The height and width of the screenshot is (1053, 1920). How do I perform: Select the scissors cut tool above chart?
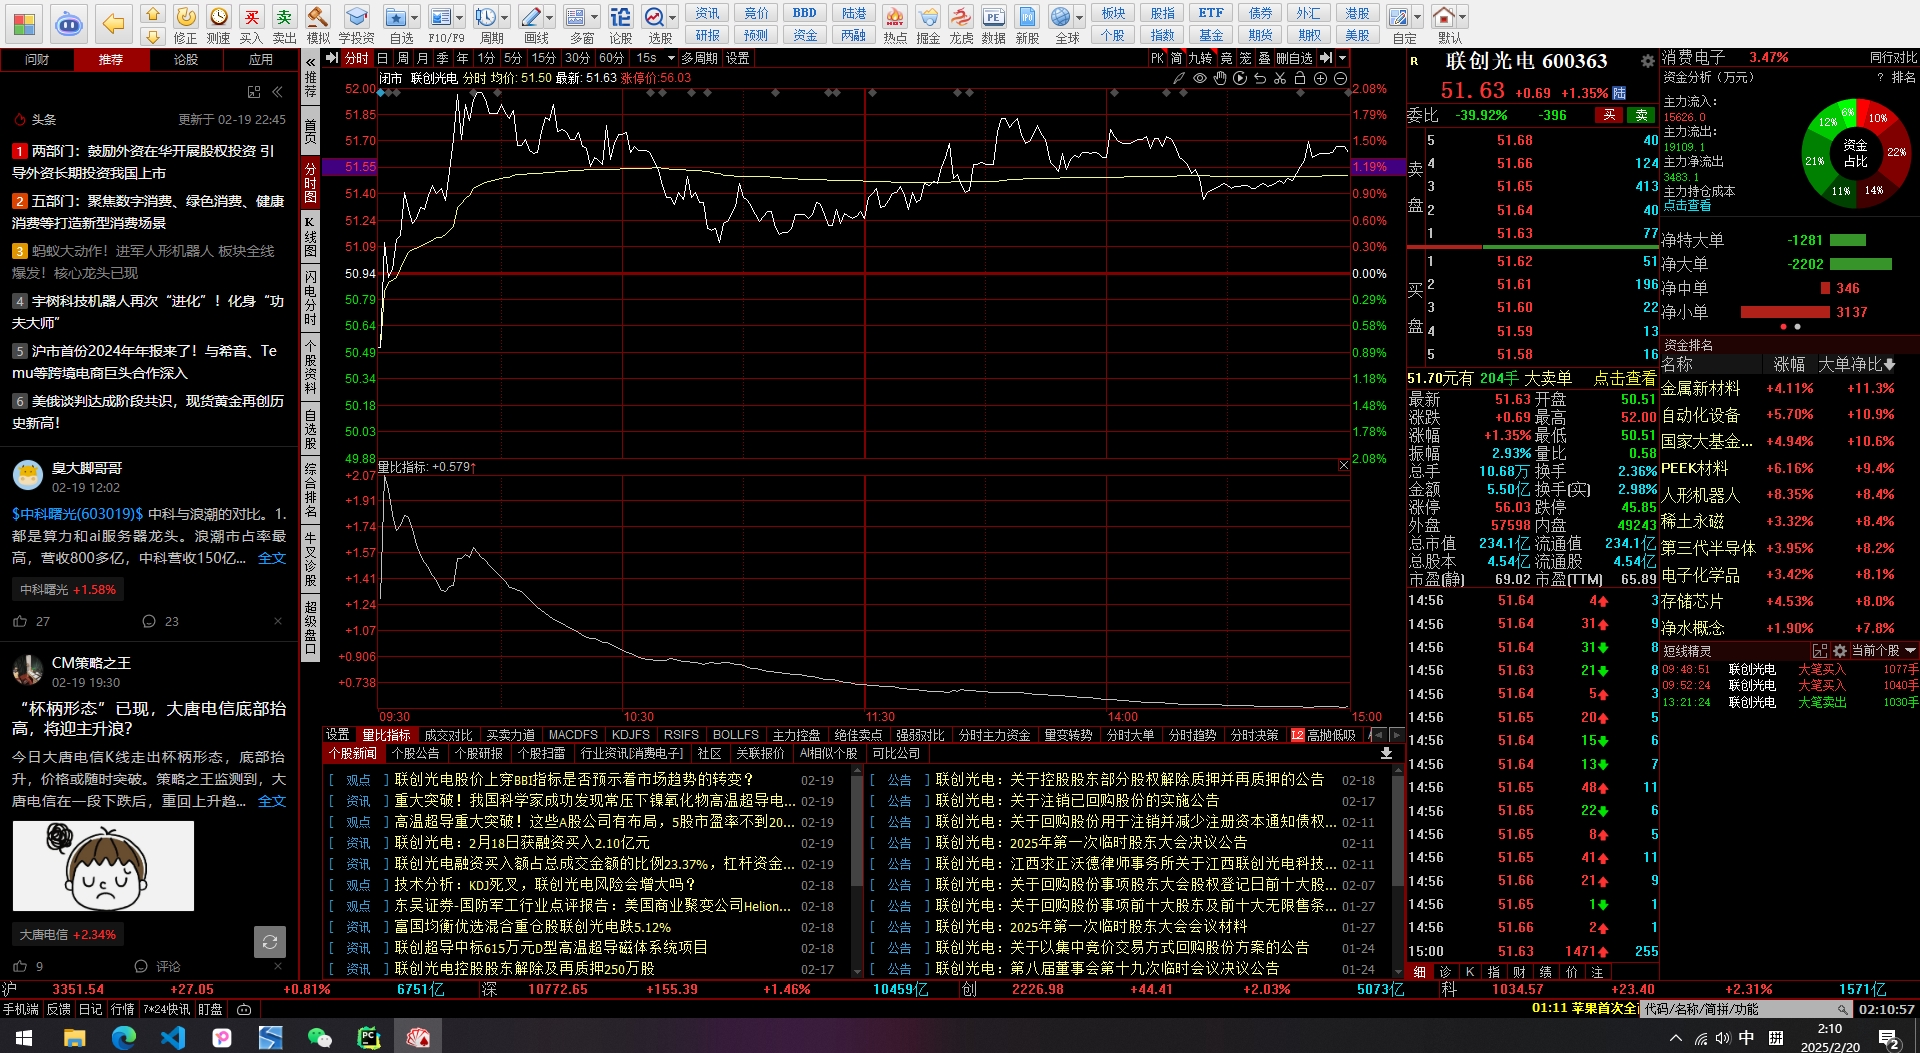pyautogui.click(x=1280, y=78)
